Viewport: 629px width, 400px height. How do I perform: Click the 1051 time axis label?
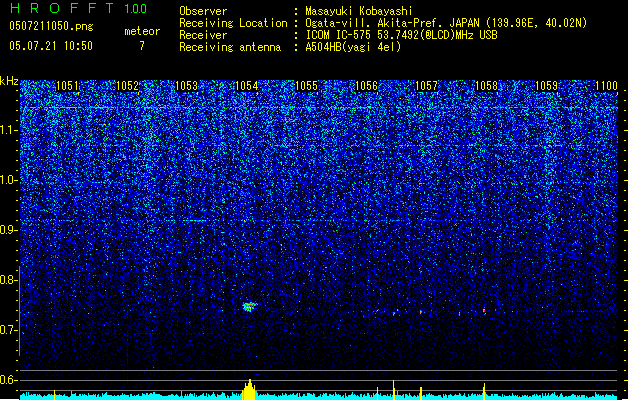(x=67, y=86)
